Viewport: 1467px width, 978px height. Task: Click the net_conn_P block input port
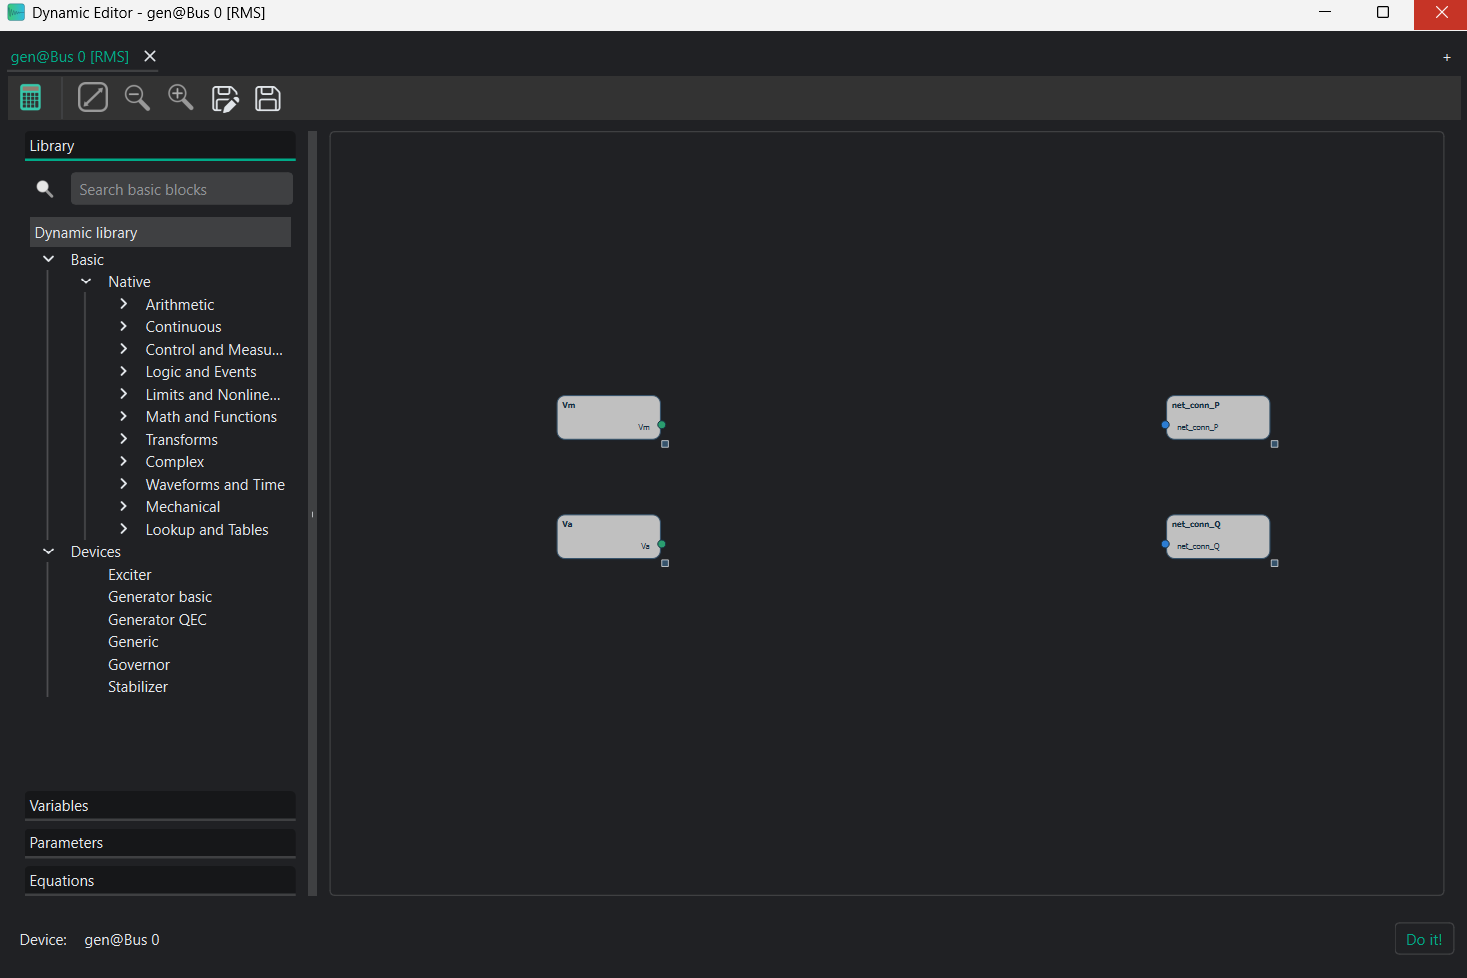(x=1165, y=425)
